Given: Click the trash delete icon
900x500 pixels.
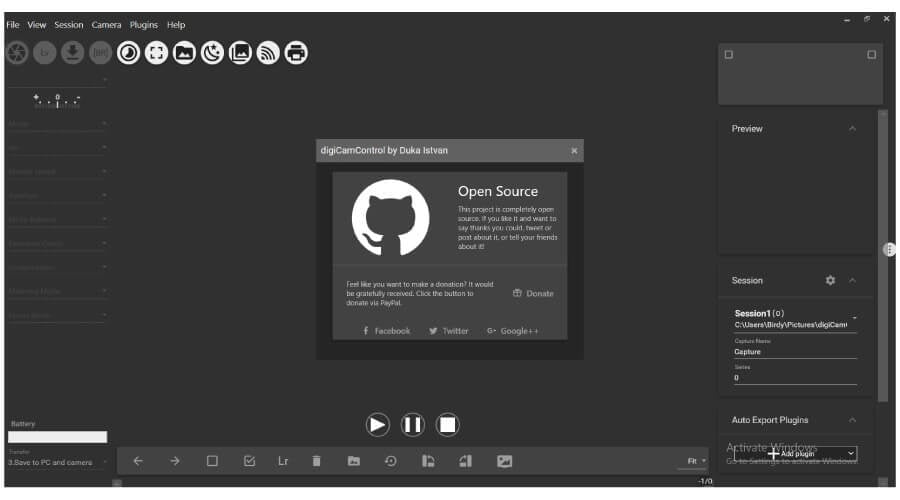Looking at the screenshot, I should coord(316,461).
